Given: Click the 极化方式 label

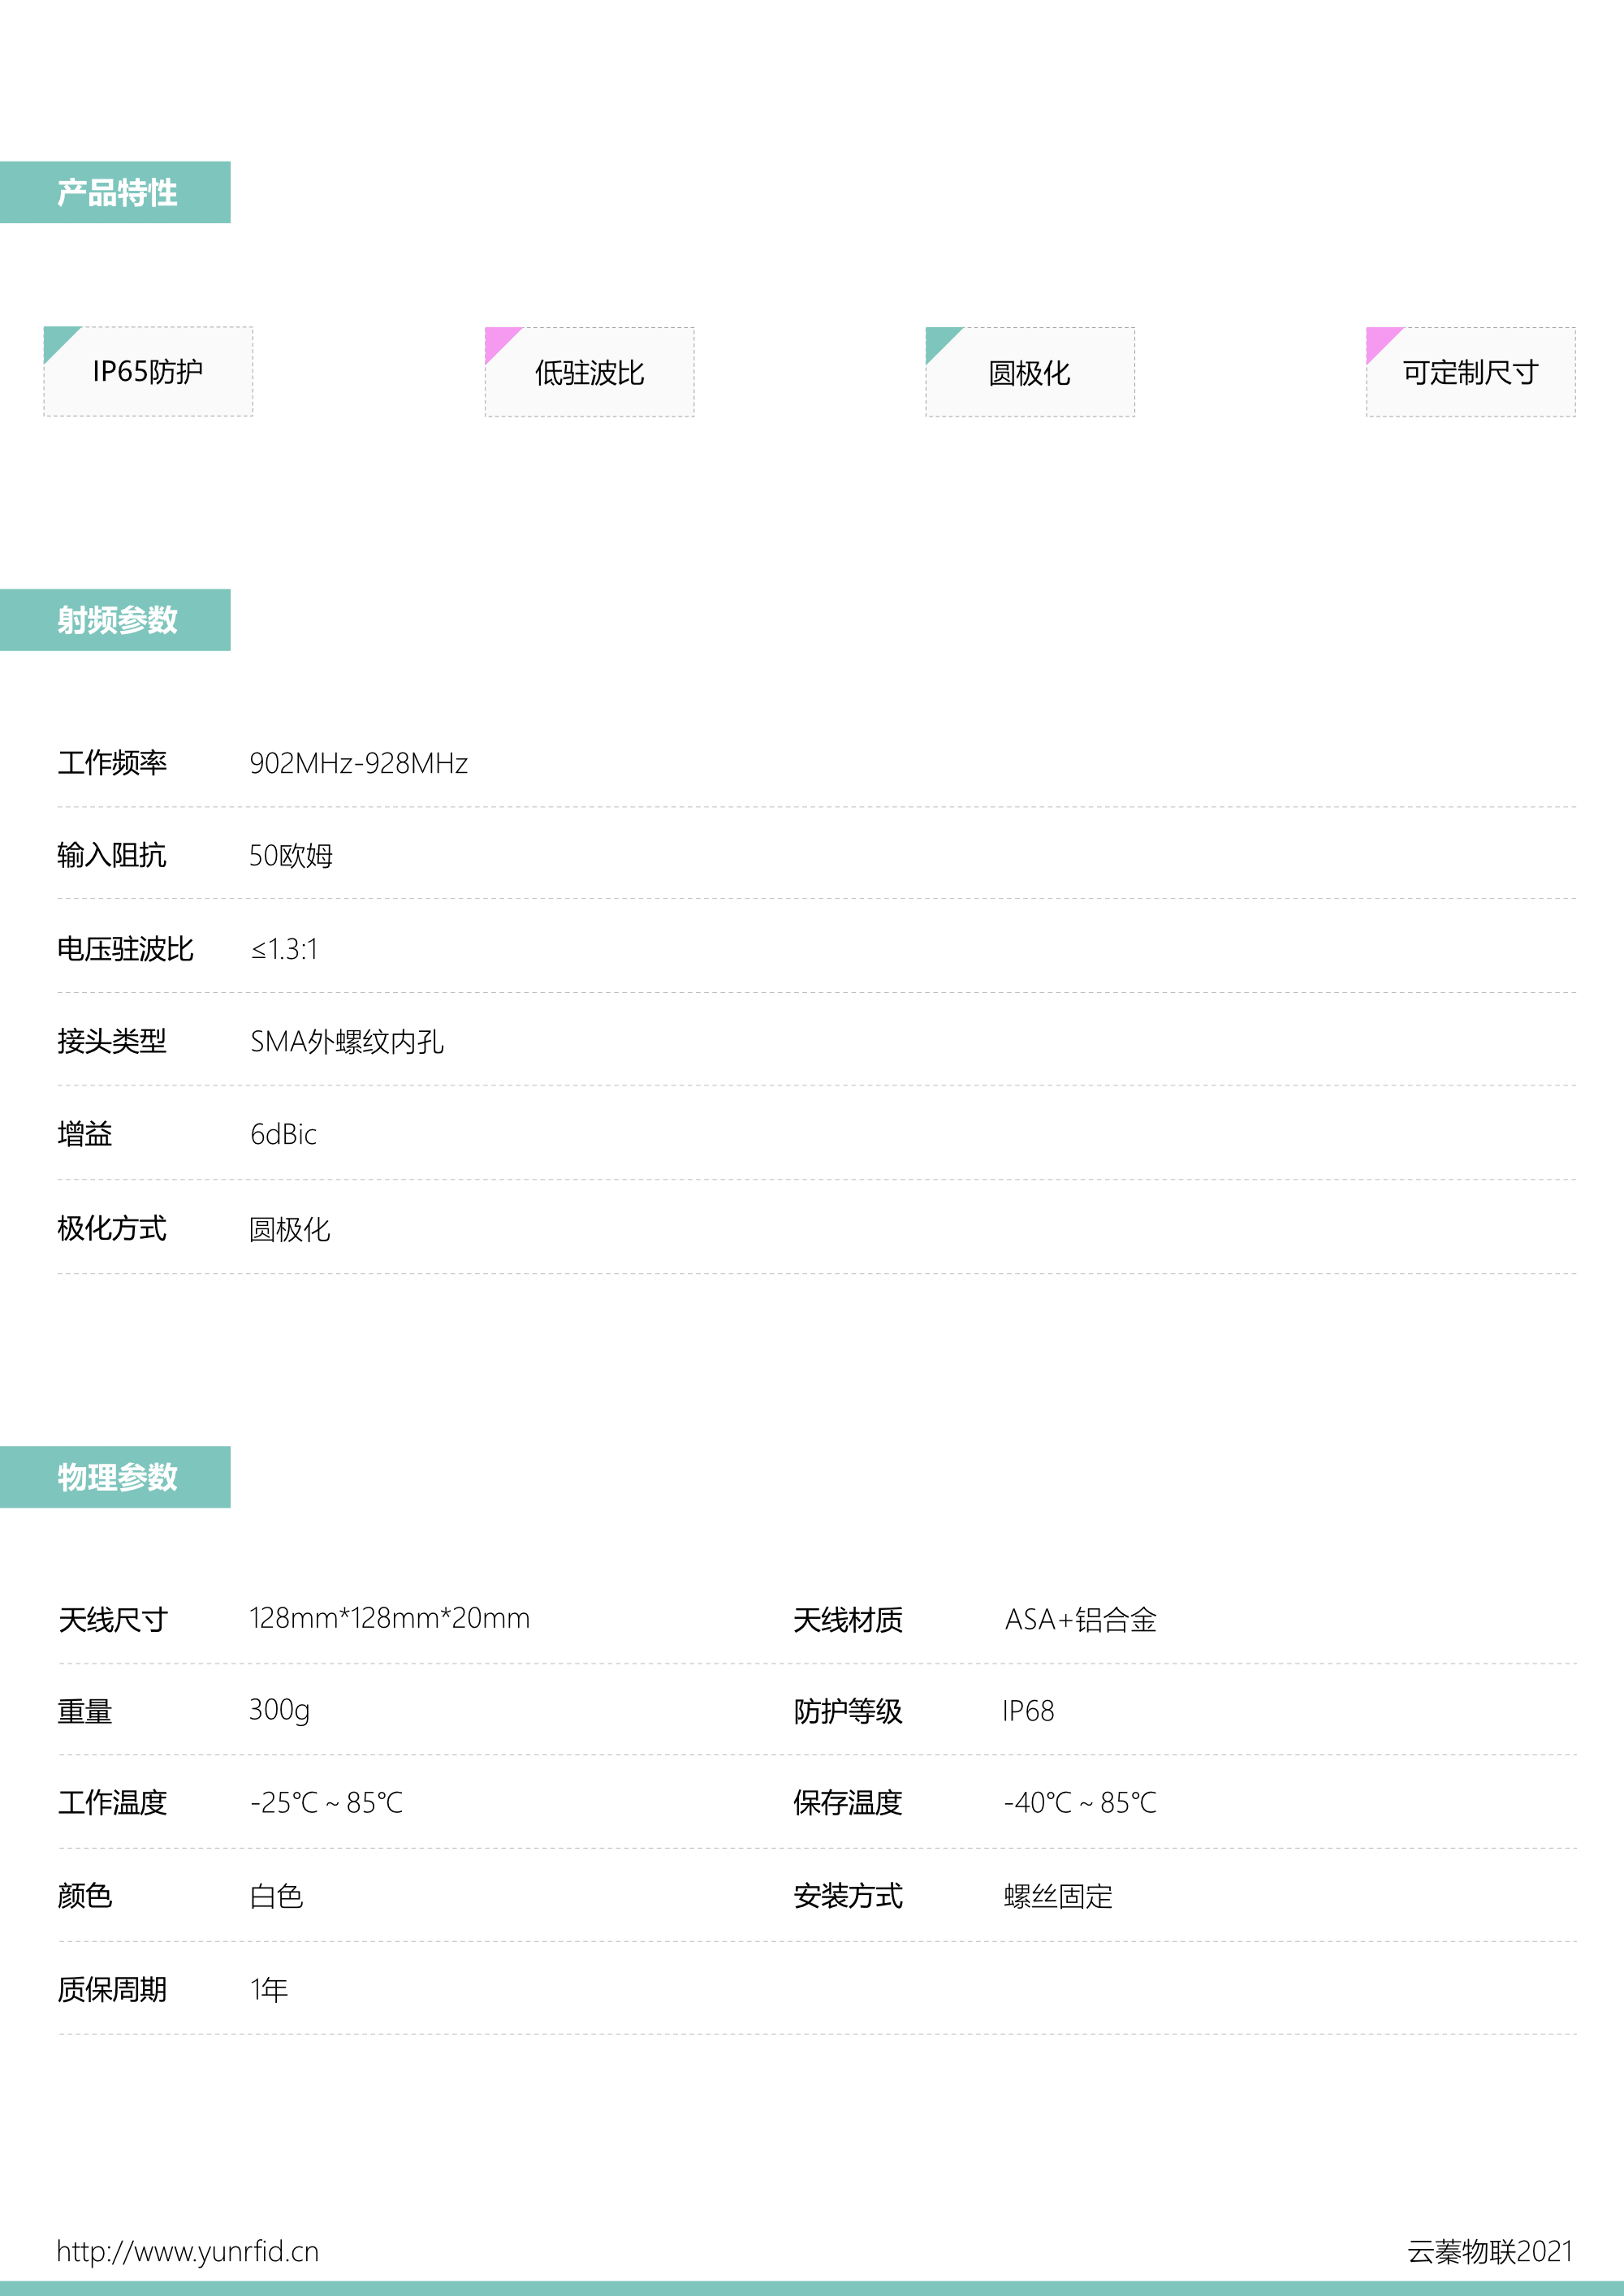Looking at the screenshot, I should 112,1228.
